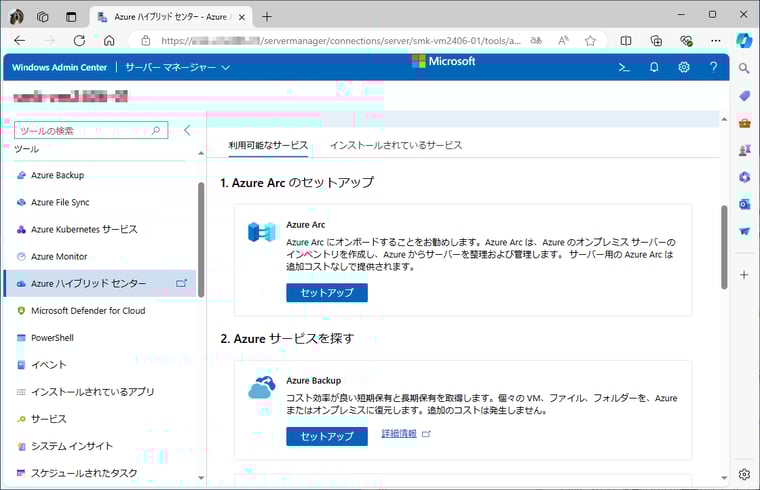Click the main content scrollbar thumb

tap(724, 247)
